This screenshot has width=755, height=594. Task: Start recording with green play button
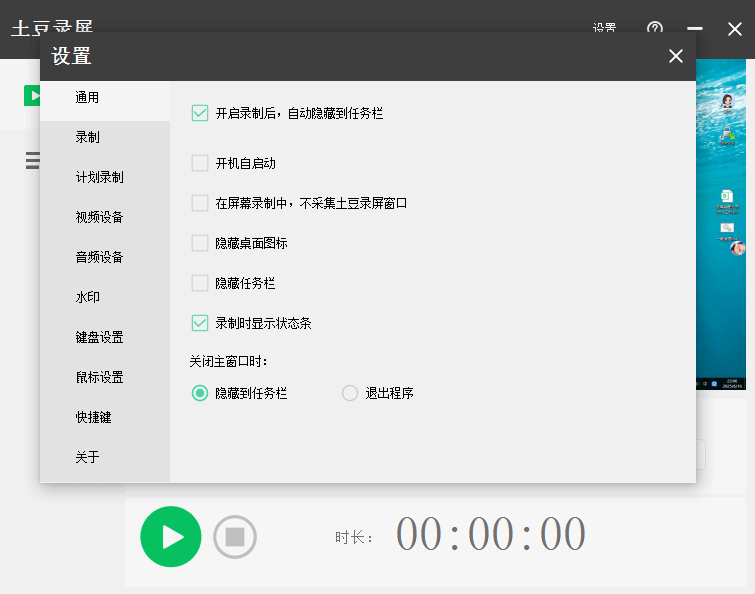(171, 537)
